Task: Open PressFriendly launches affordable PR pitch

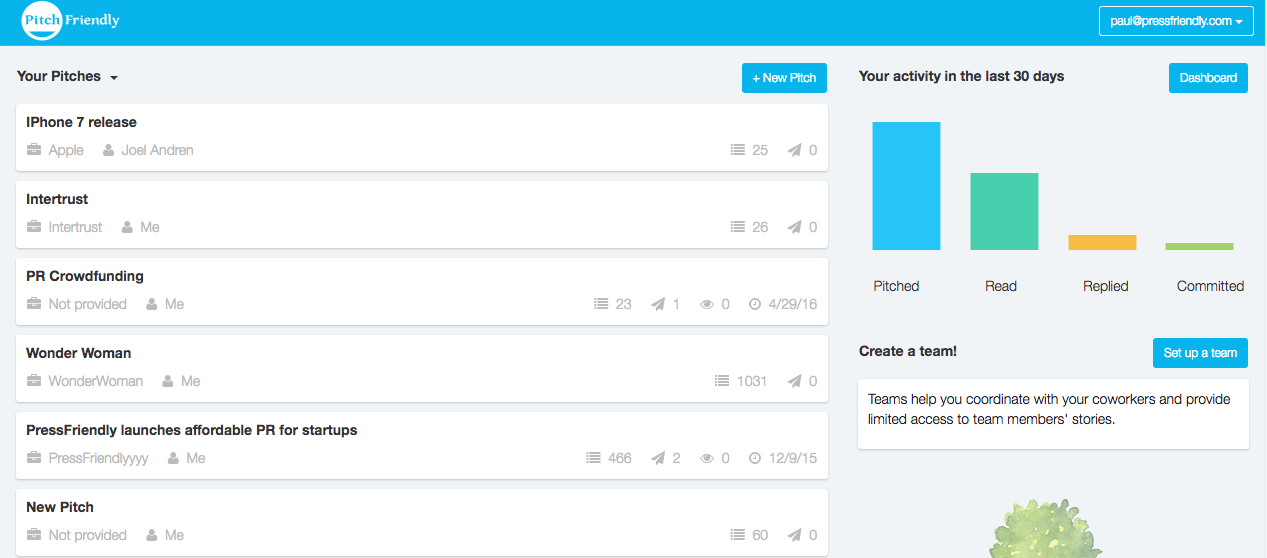Action: (x=191, y=430)
